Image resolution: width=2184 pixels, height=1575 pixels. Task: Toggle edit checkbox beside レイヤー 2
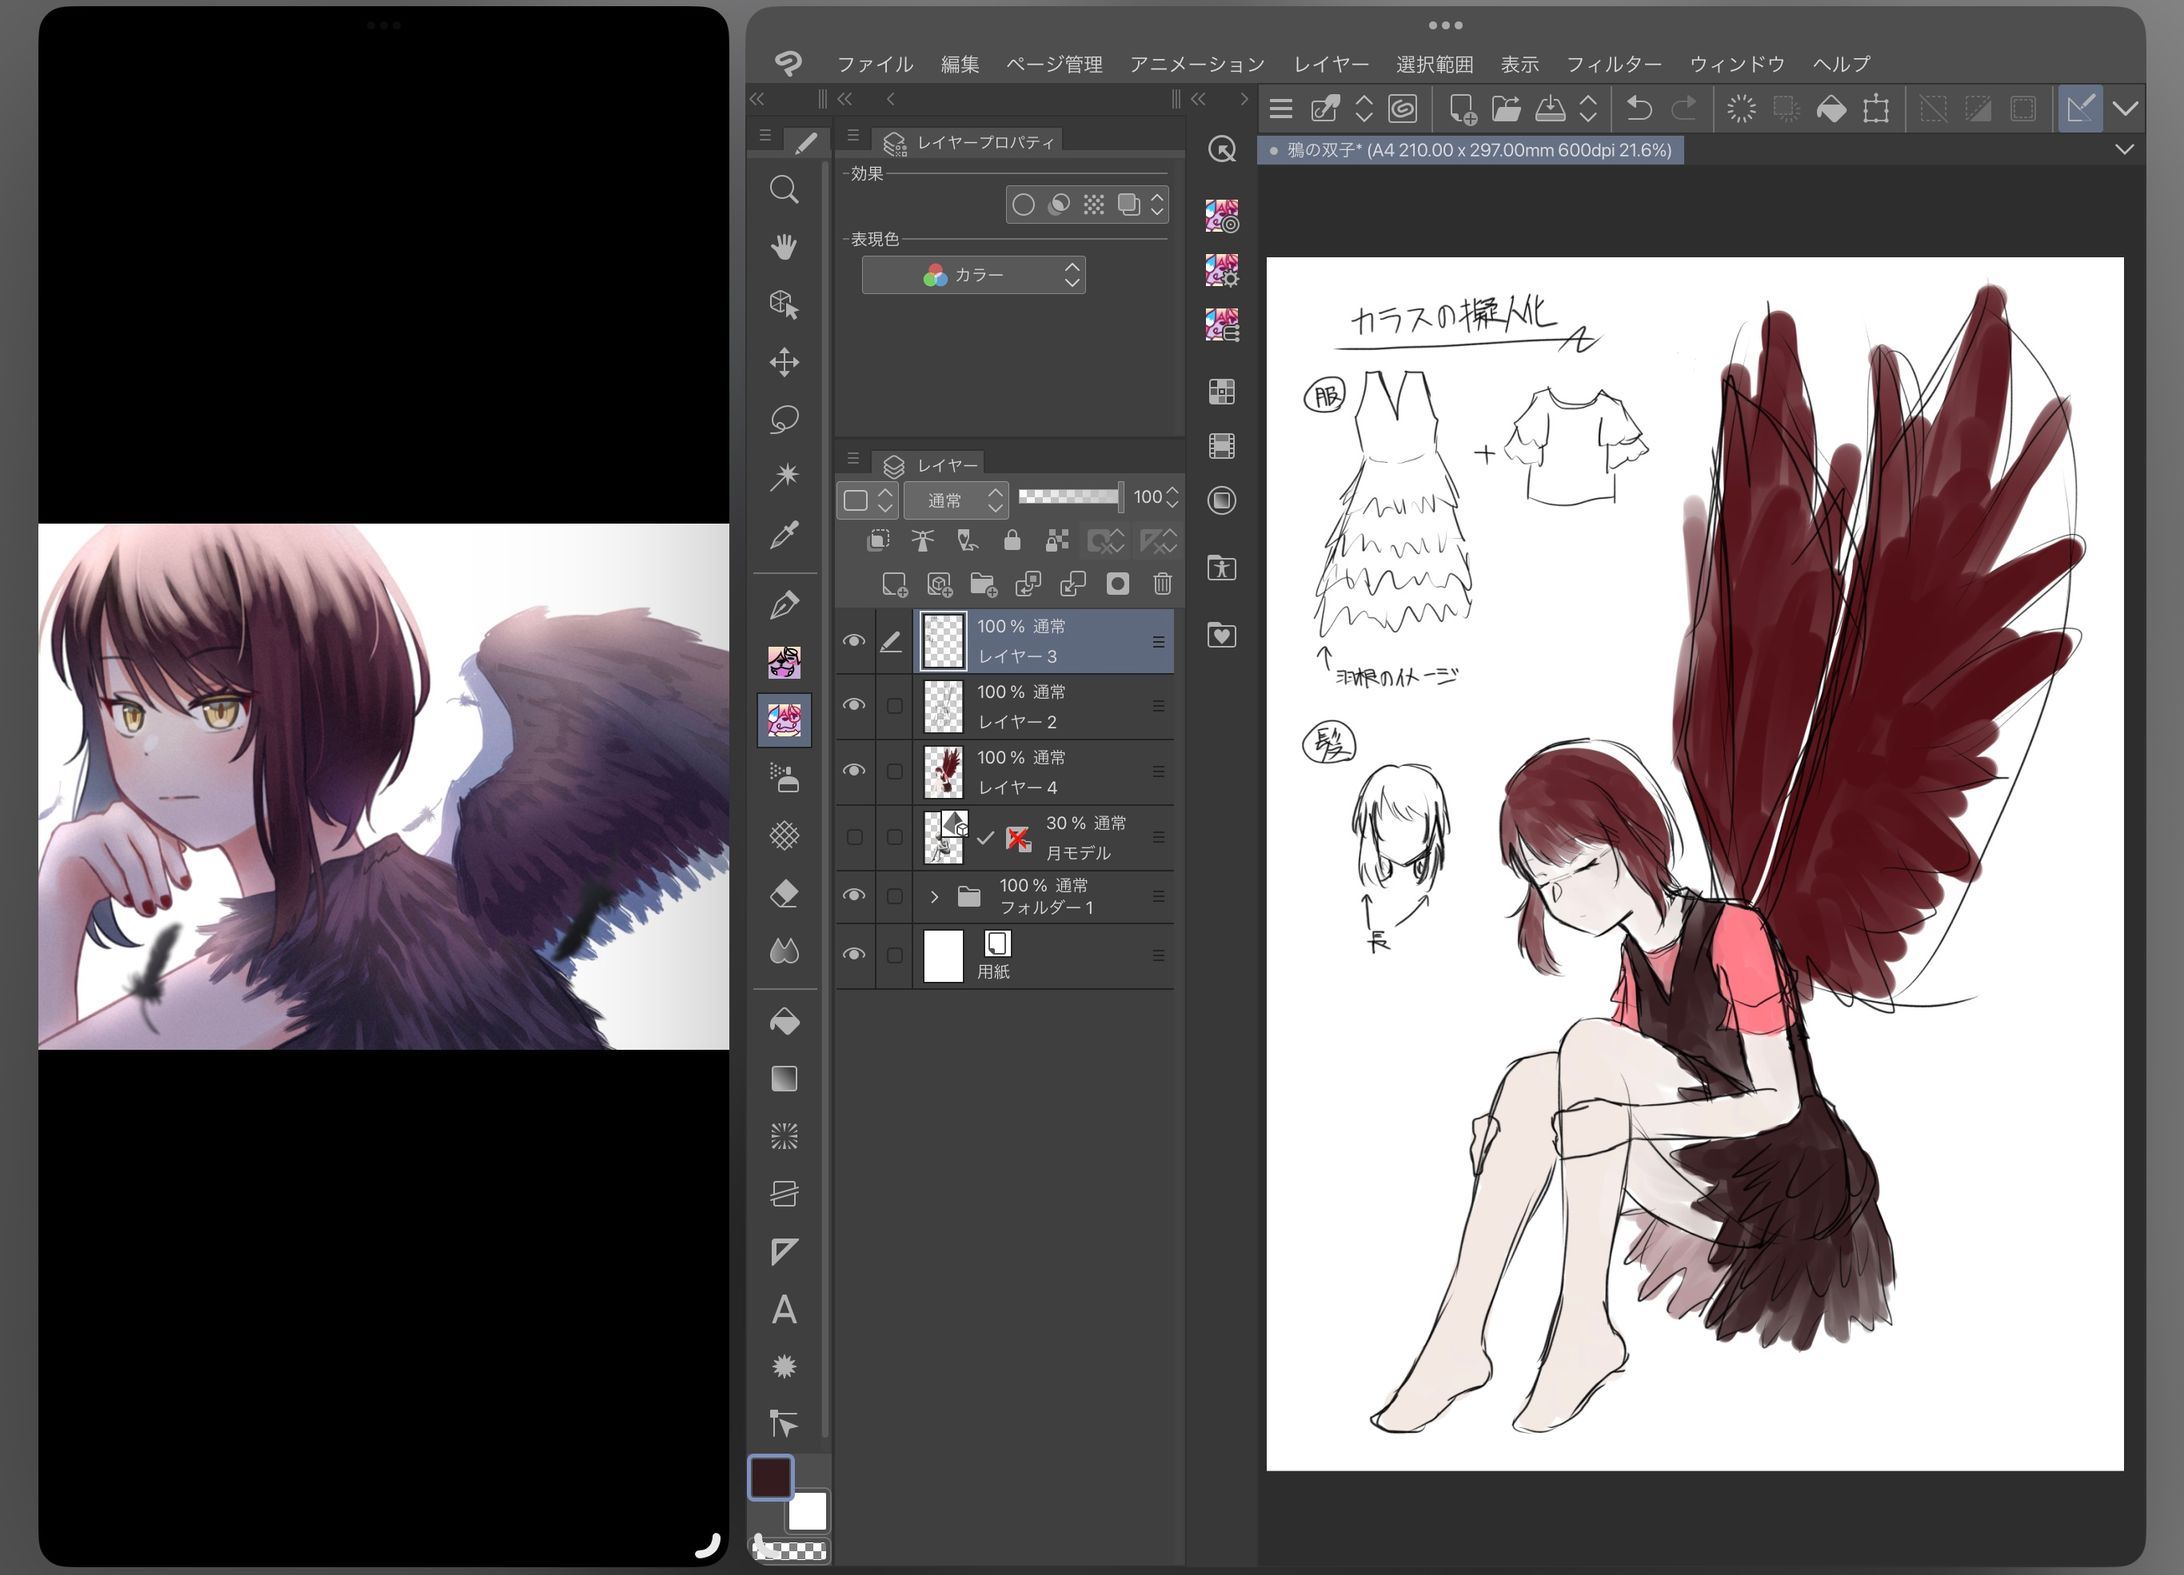tap(894, 706)
